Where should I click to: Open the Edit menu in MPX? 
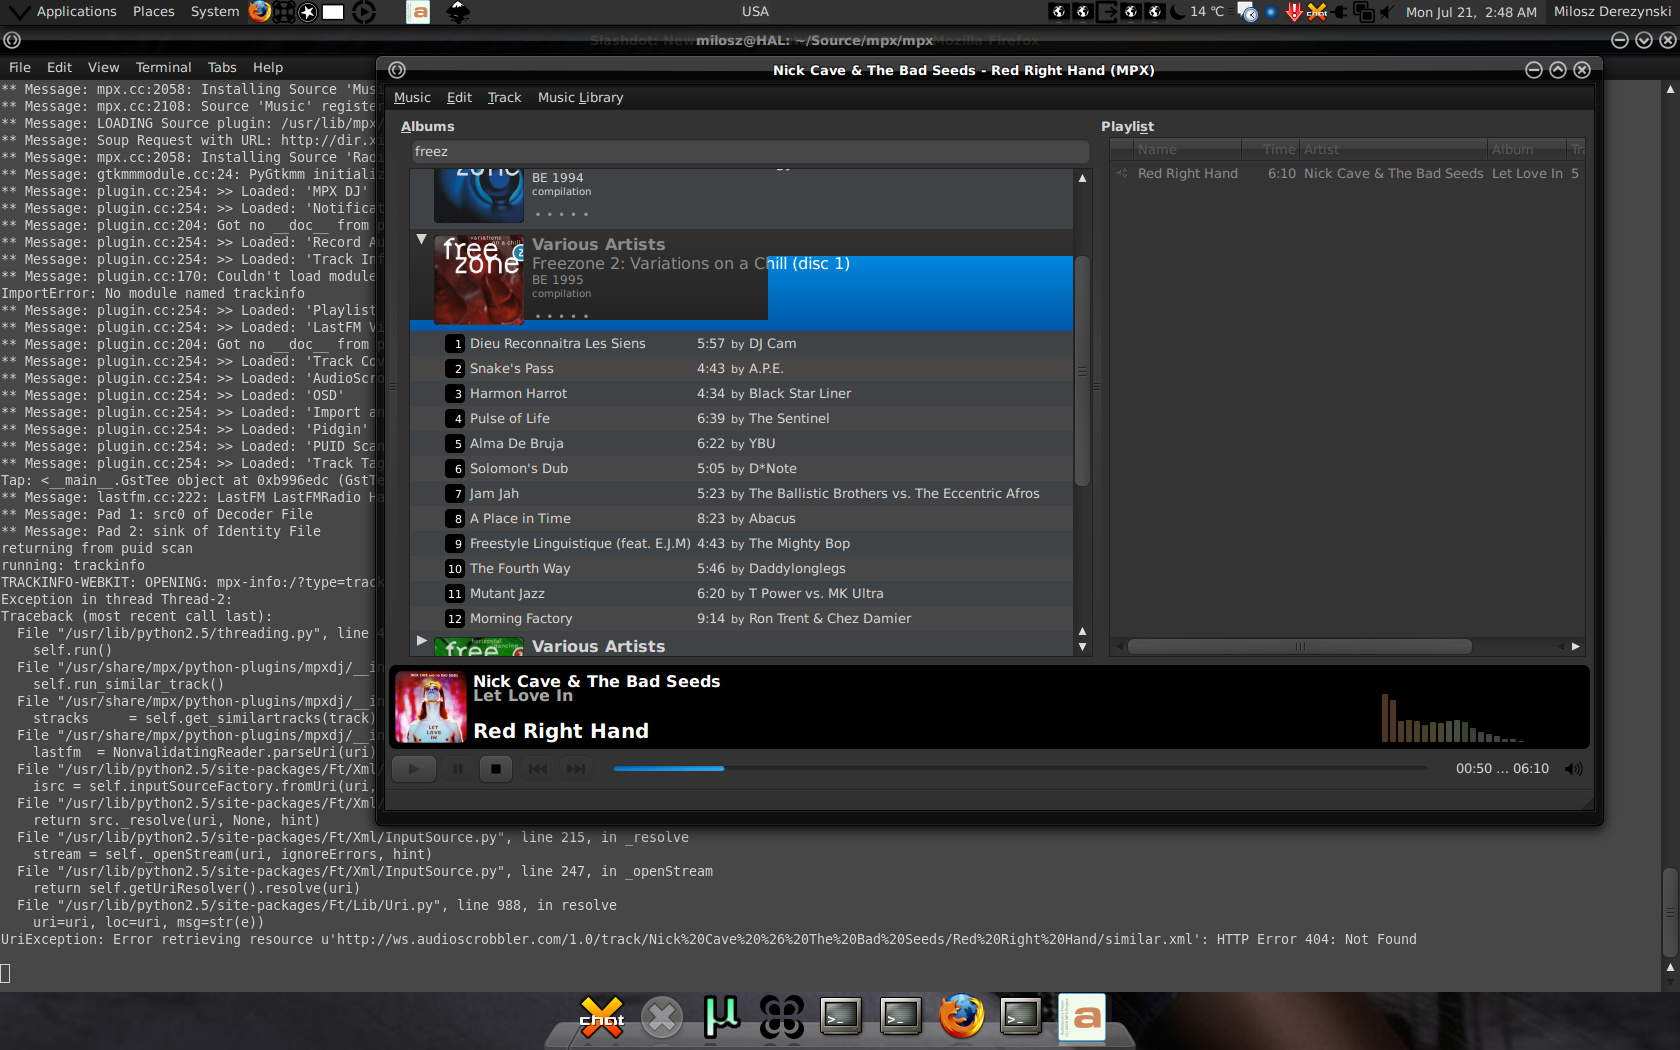tap(459, 98)
